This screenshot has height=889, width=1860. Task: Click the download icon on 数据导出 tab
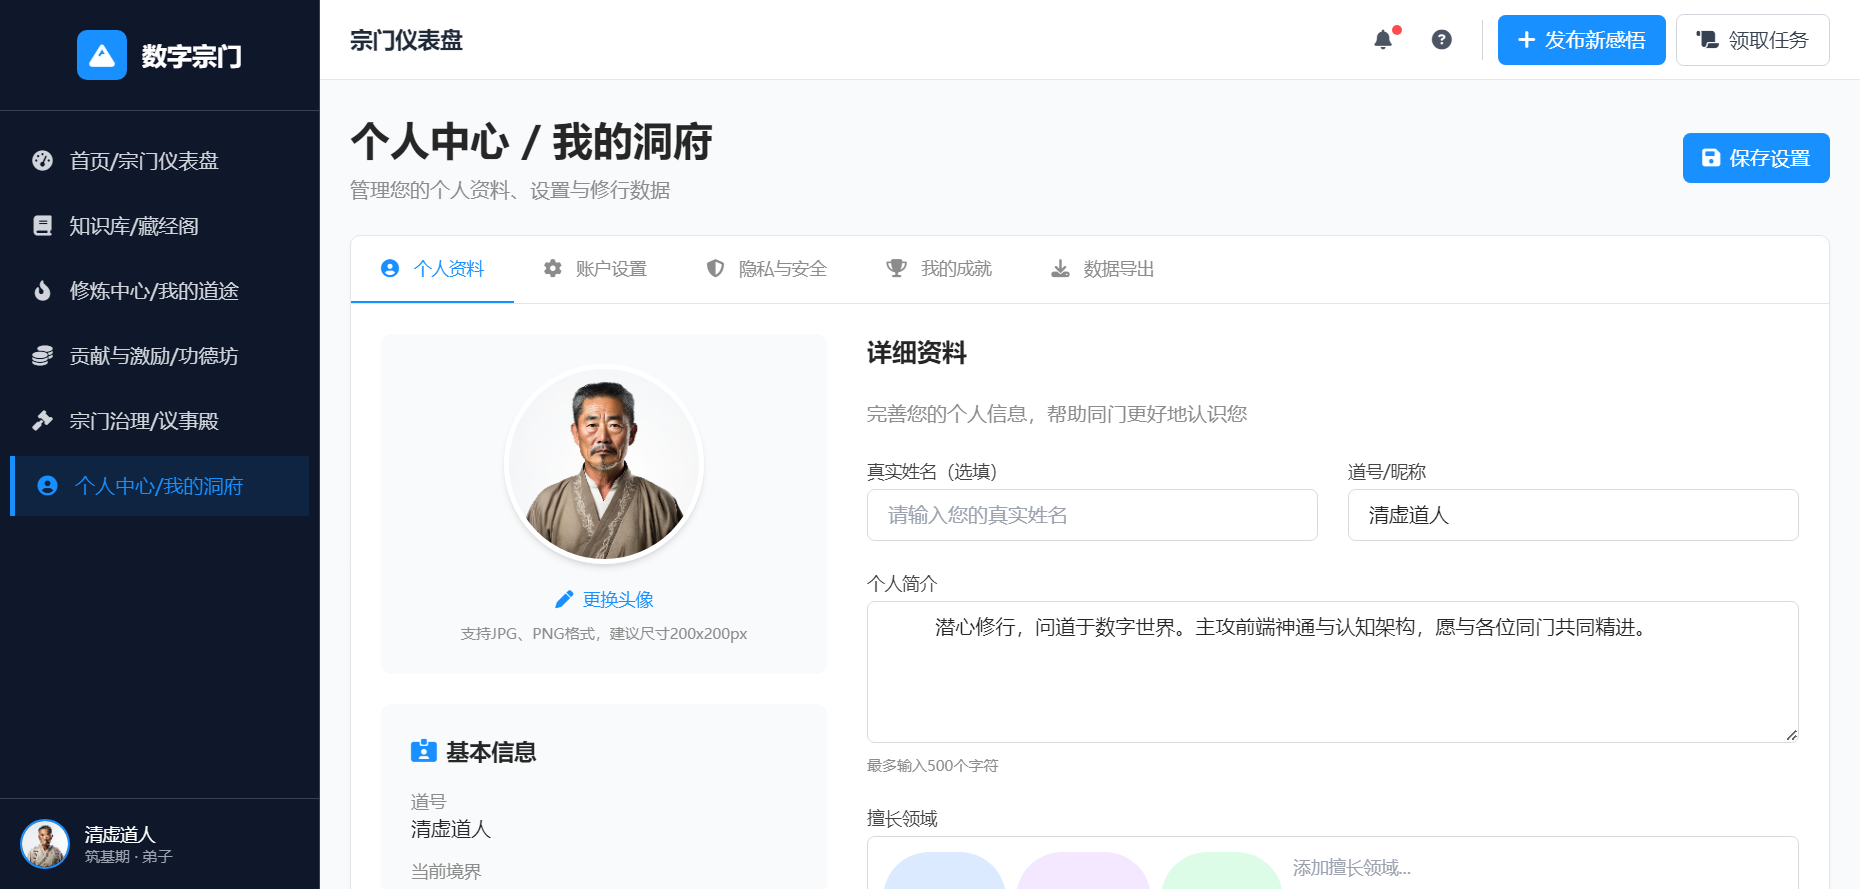(1060, 268)
